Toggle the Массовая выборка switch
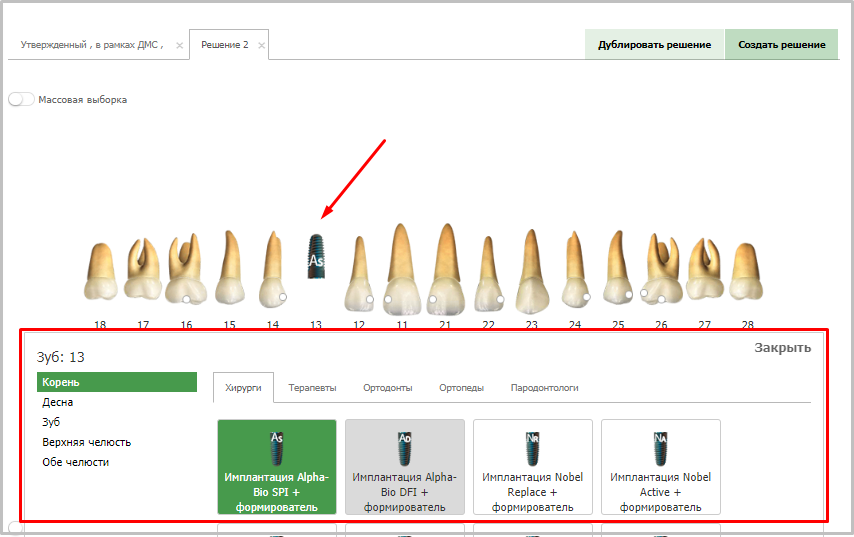Viewport: 854px width, 537px height. 21,99
